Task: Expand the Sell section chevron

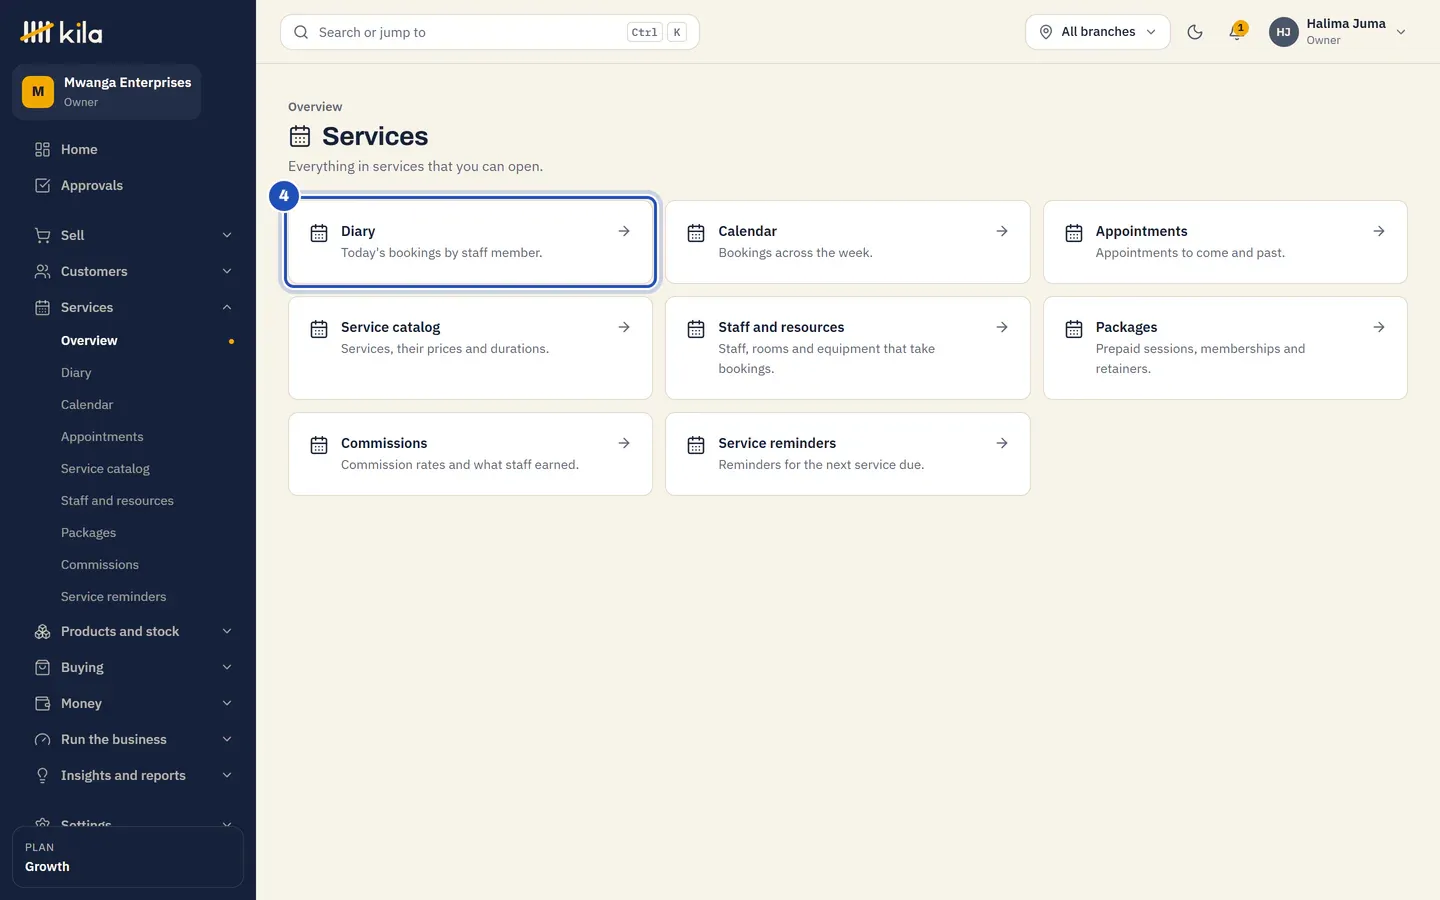Action: [x=227, y=235]
